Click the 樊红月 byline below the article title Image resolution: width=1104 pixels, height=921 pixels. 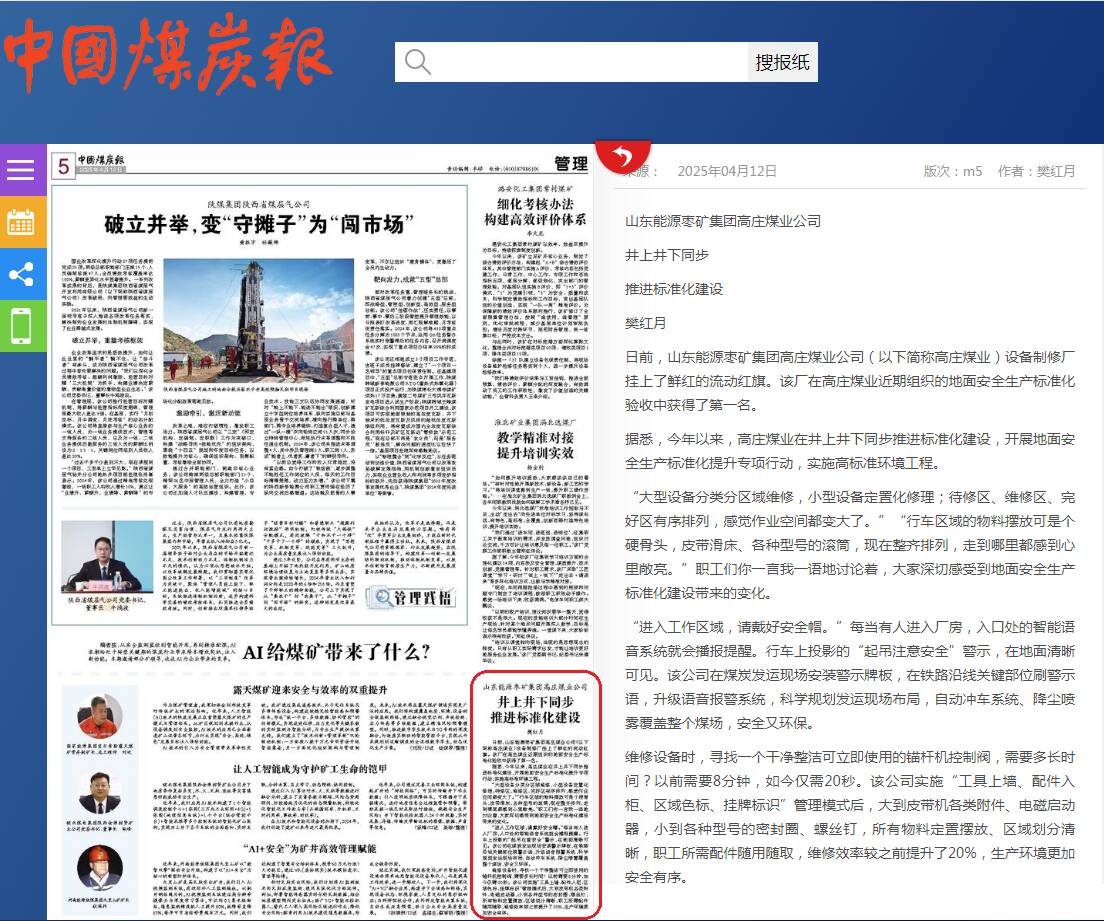(646, 323)
